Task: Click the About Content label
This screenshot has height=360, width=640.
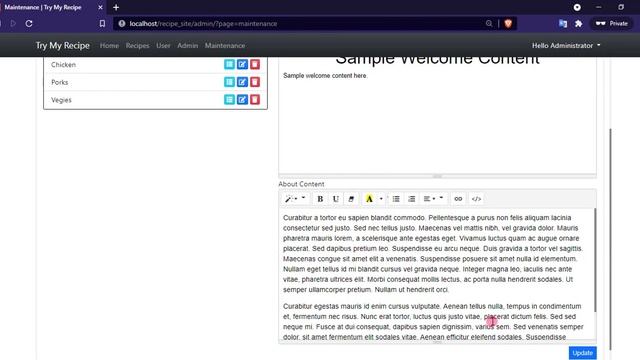Action: pyautogui.click(x=301, y=184)
